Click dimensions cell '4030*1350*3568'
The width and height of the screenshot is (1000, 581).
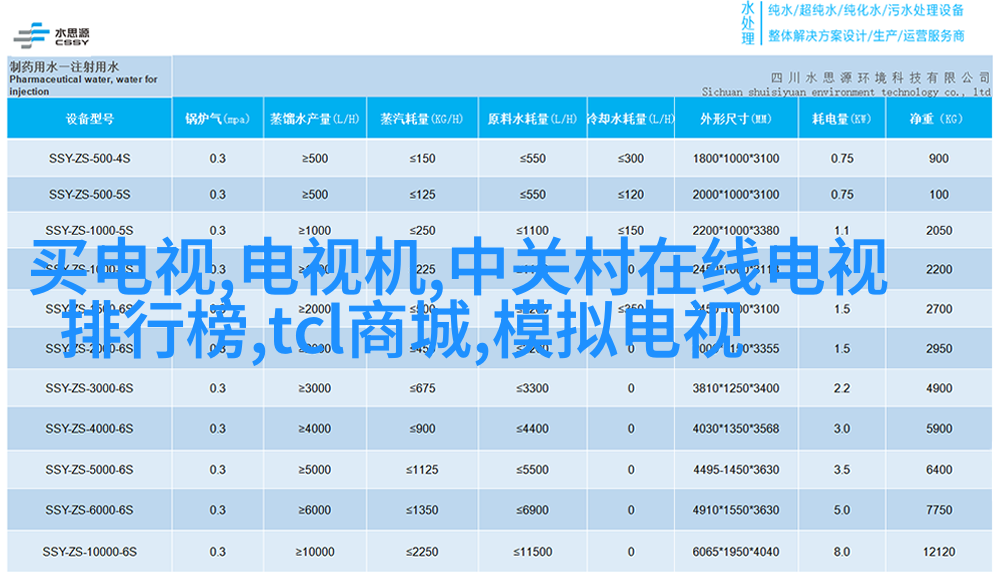pos(736,429)
